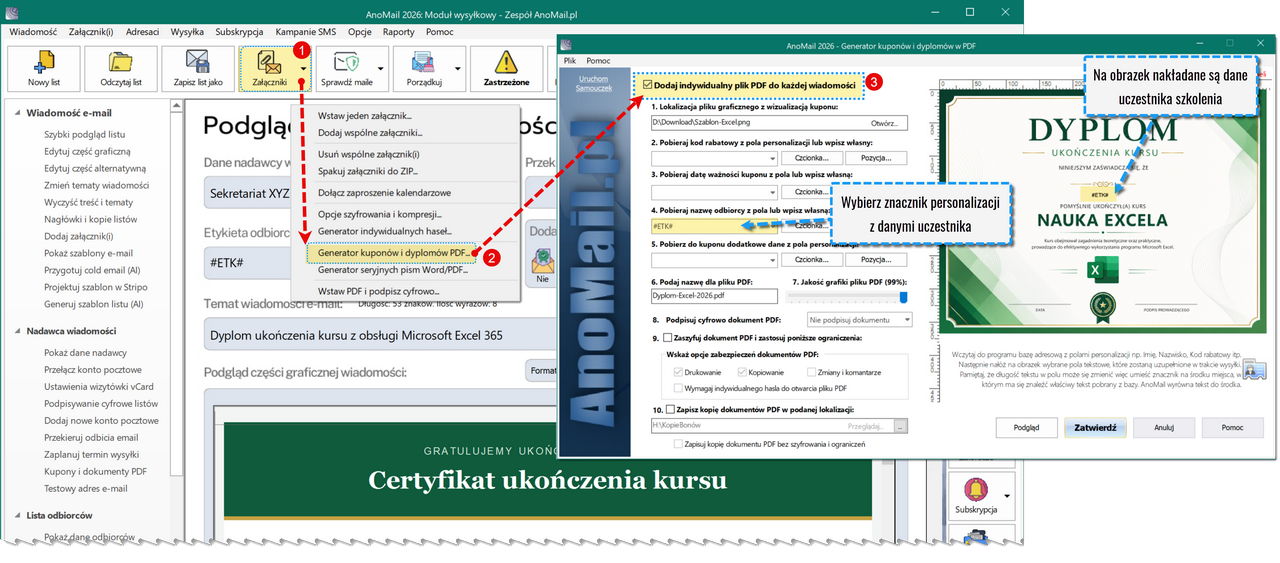Open the Odczytaj list folder icon

point(121,62)
